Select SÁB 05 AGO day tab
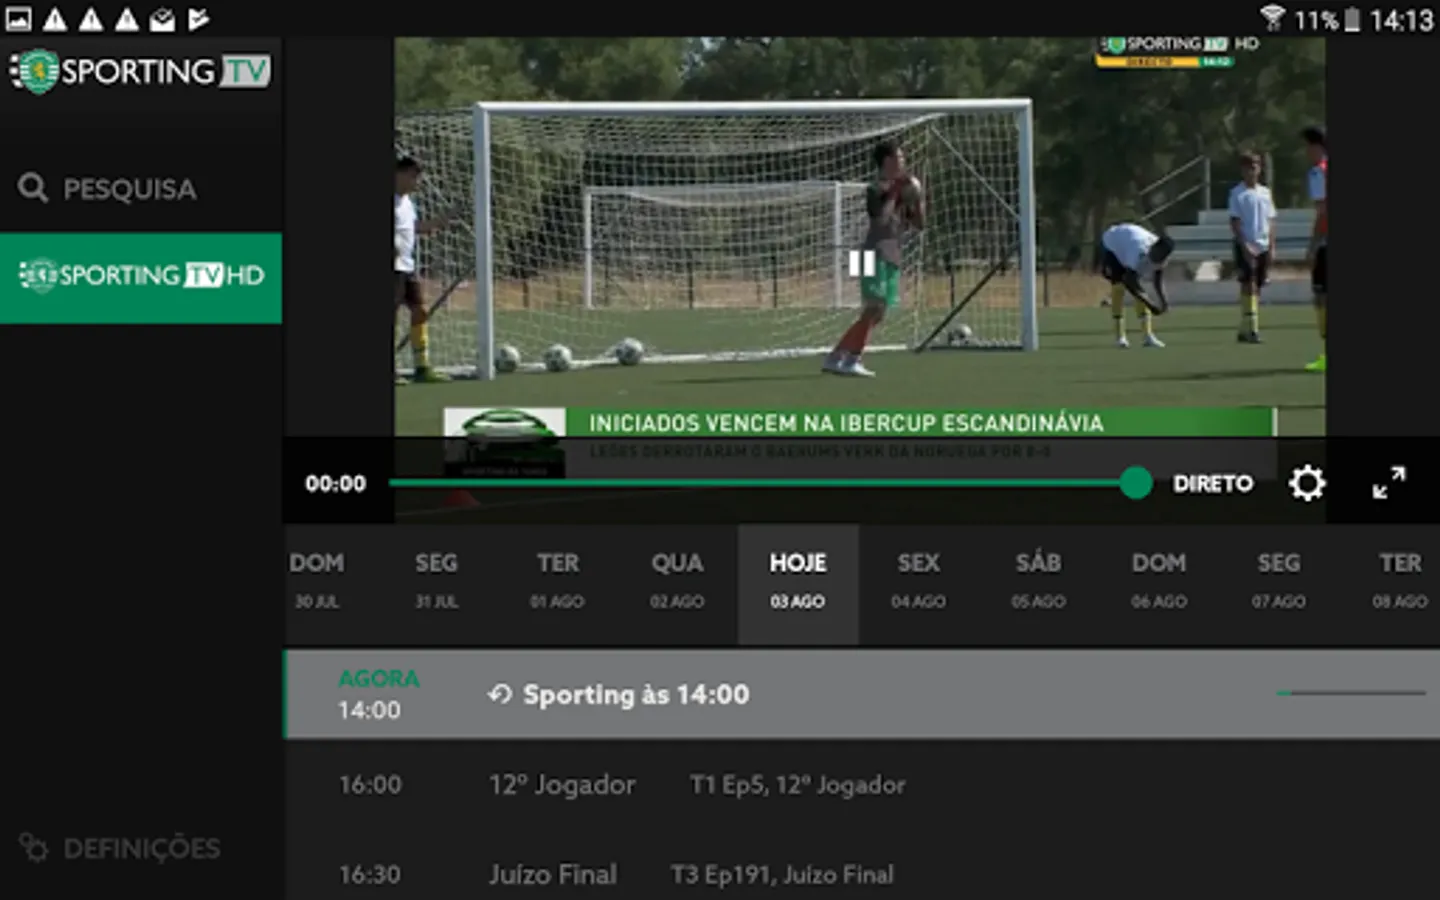Screen dimensions: 1440x900 (x=1038, y=584)
